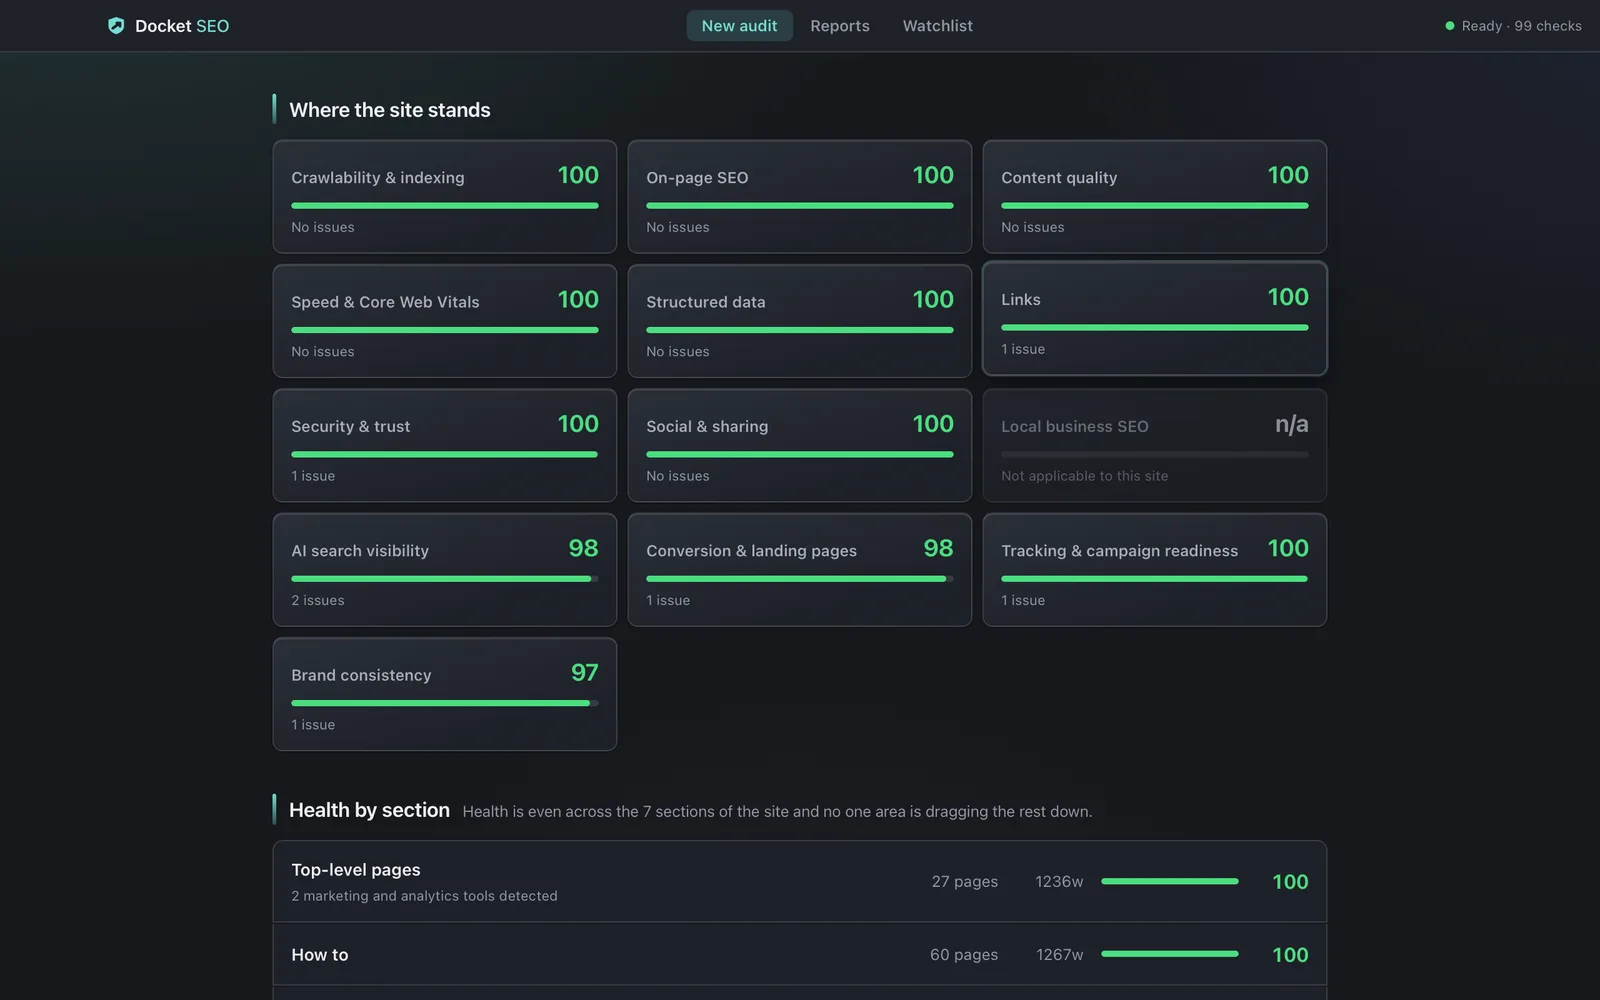Click '2 issues' under AI search visibility
The width and height of the screenshot is (1600, 1000).
(x=318, y=601)
